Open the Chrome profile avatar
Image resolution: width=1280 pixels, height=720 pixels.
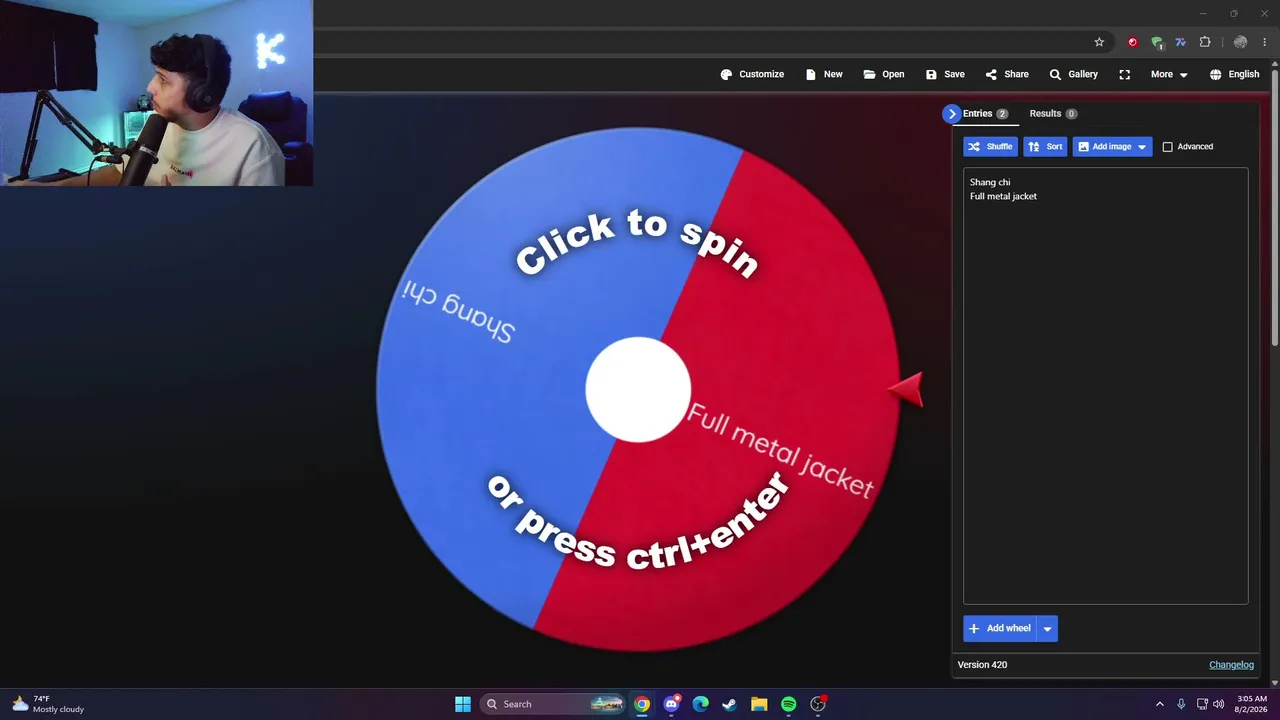1240,42
